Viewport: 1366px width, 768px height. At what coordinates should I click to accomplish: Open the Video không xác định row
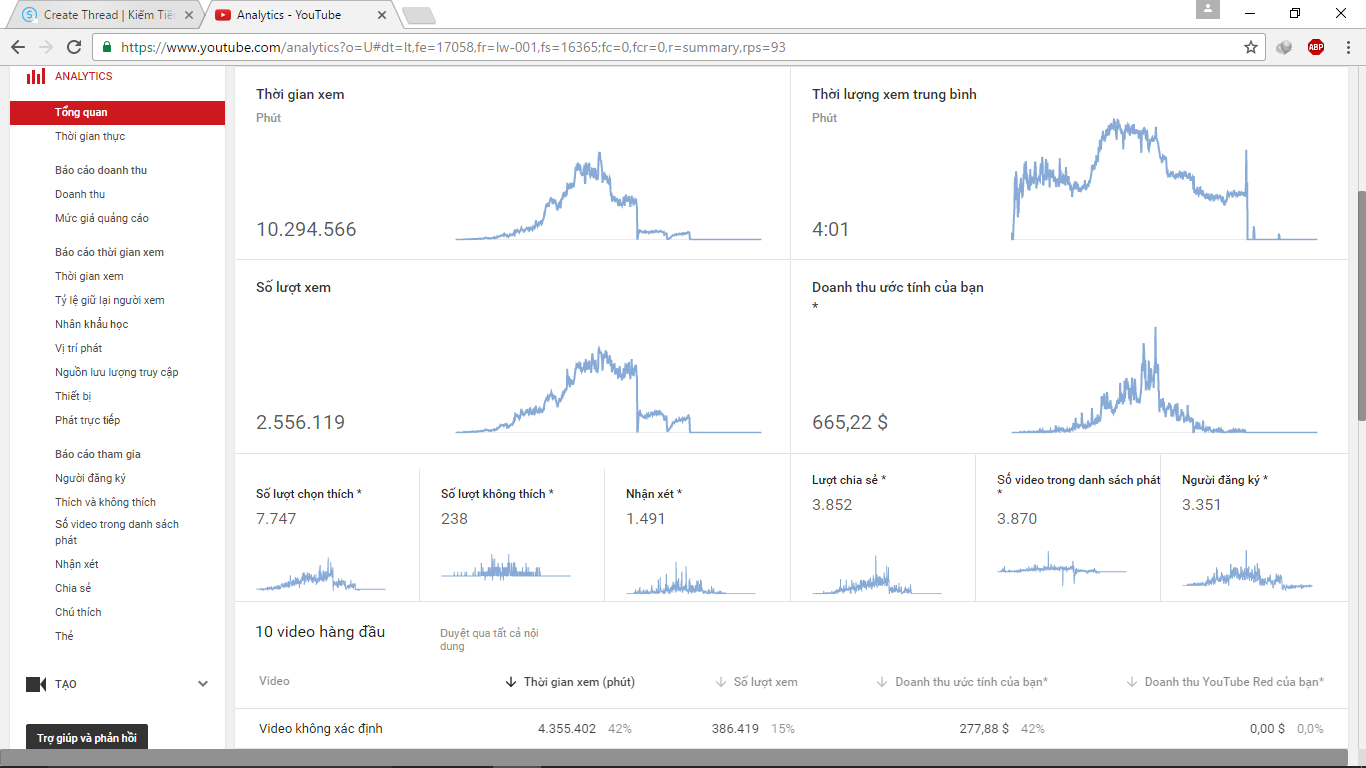click(x=790, y=729)
